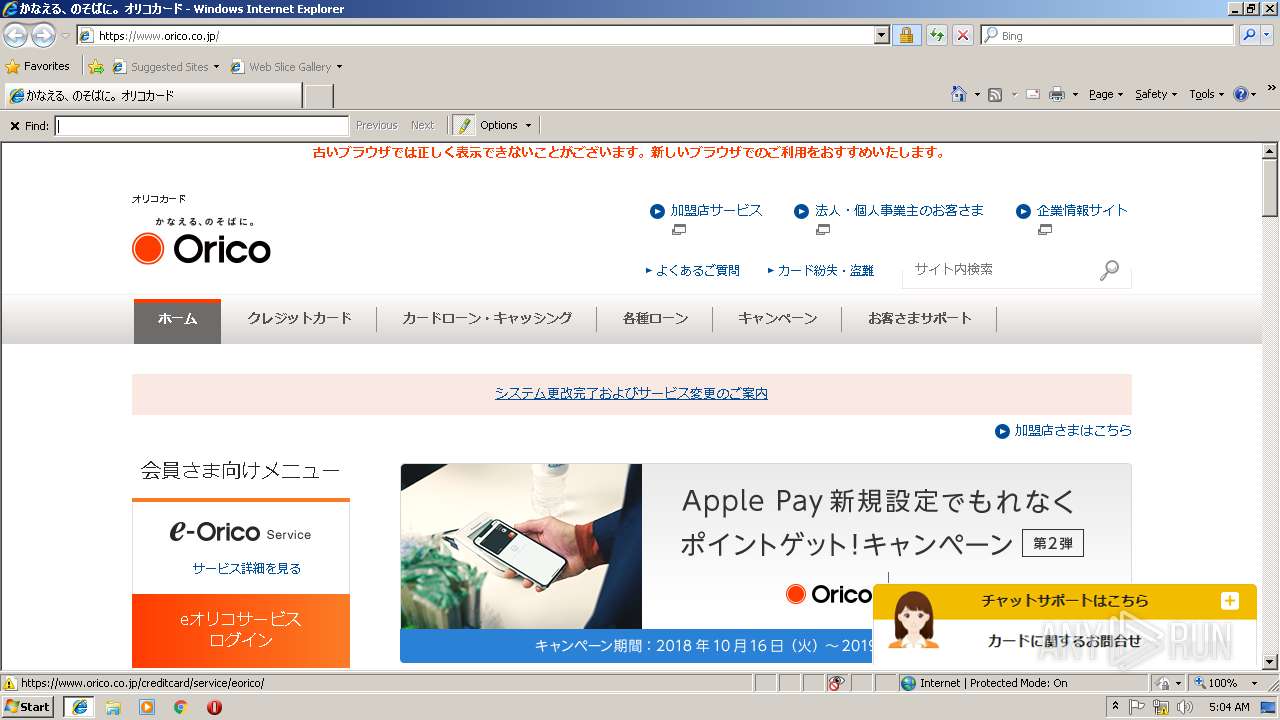
Task: Open the Page menu
Action: (1106, 94)
